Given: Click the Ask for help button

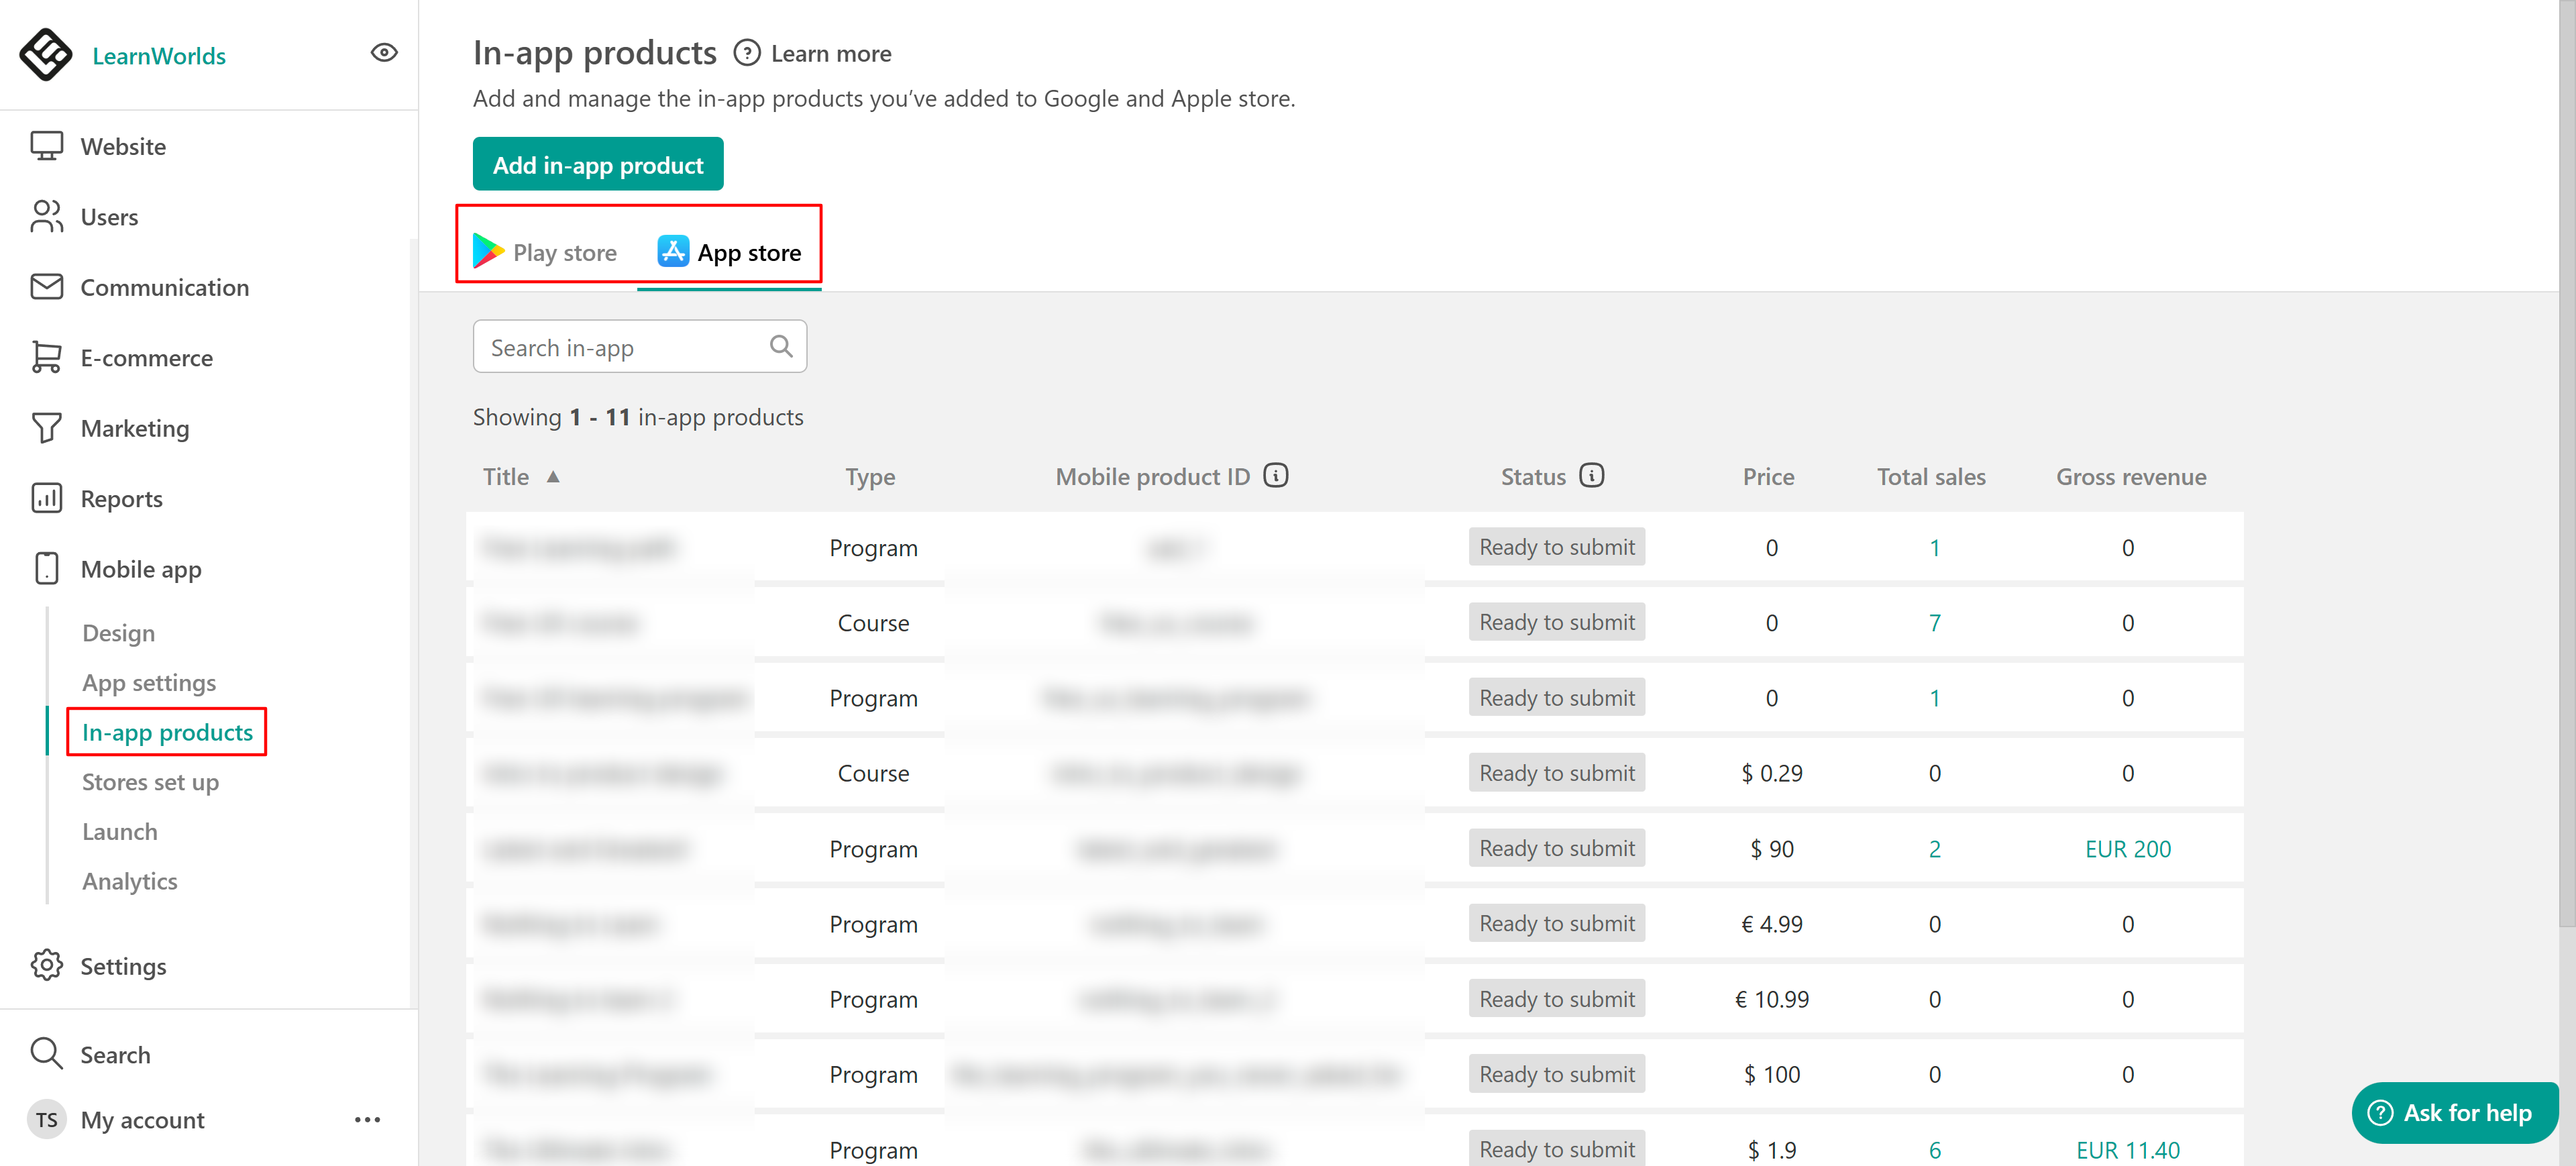Looking at the screenshot, I should (2454, 1113).
